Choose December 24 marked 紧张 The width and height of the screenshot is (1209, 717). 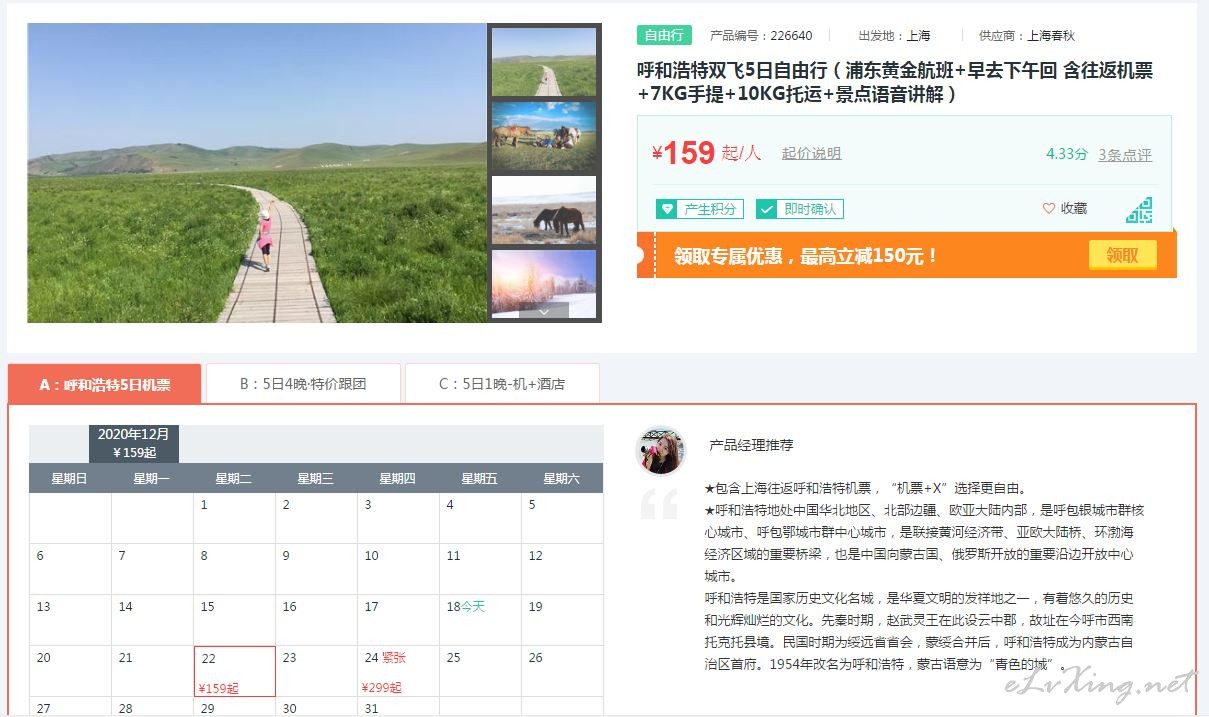[x=399, y=671]
